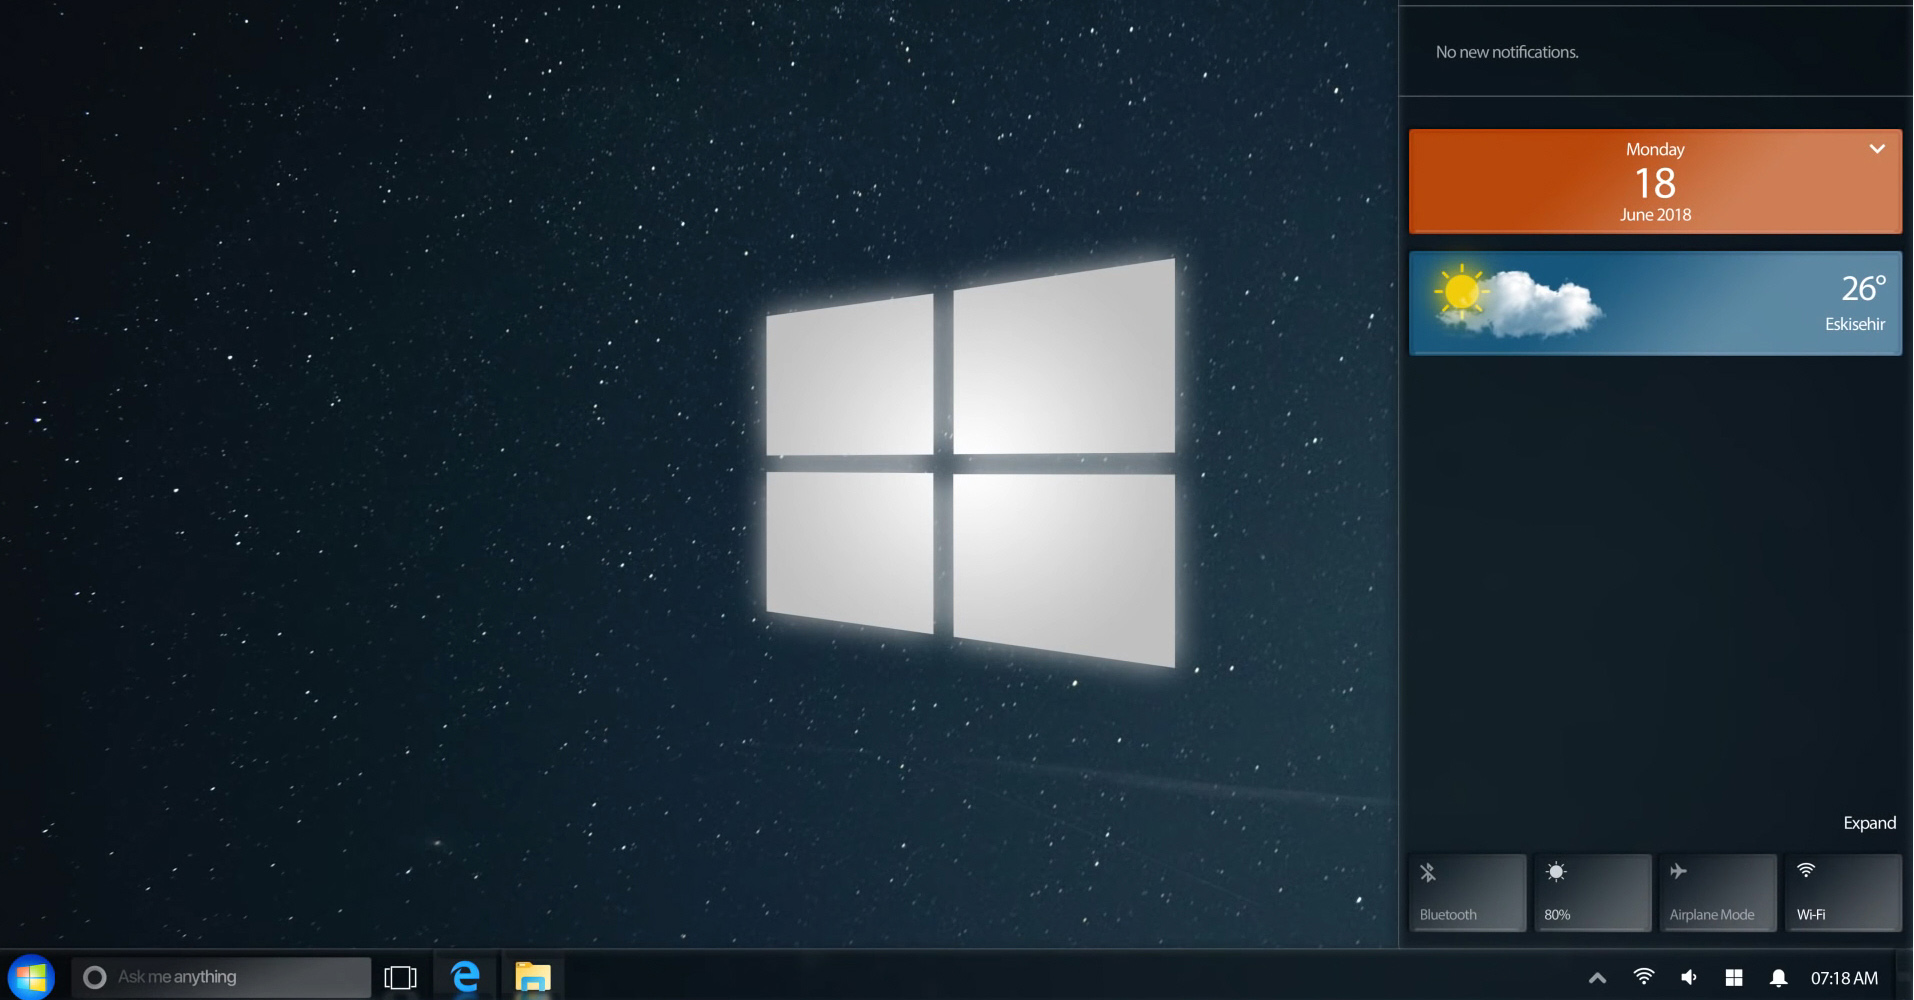1914x1000 pixels.
Task: Open the Wi-Fi network tray icon
Action: tap(1644, 976)
